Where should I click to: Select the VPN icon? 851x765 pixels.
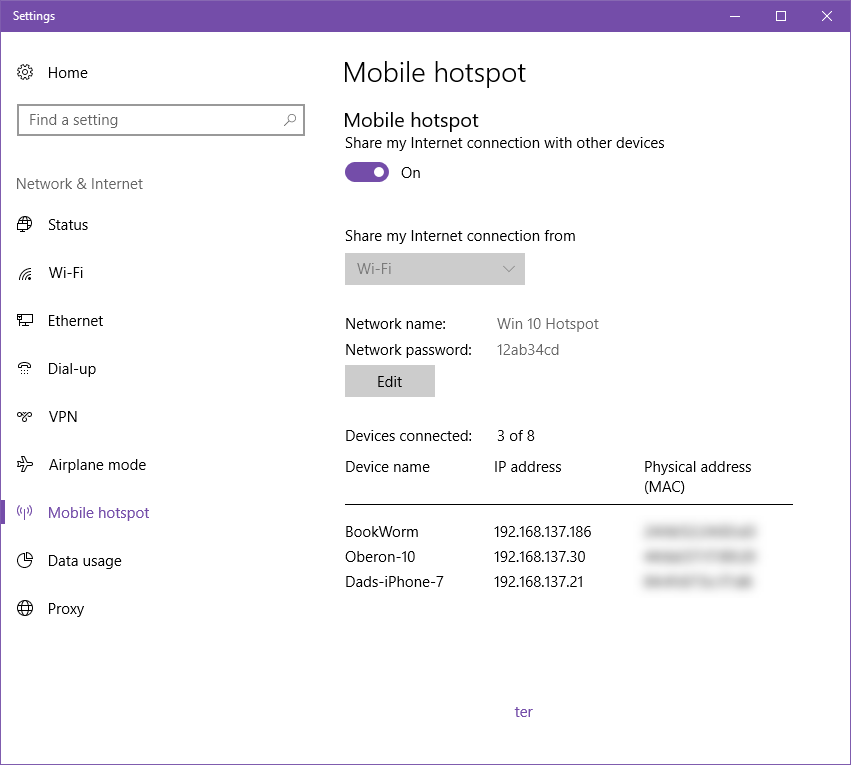(24, 416)
